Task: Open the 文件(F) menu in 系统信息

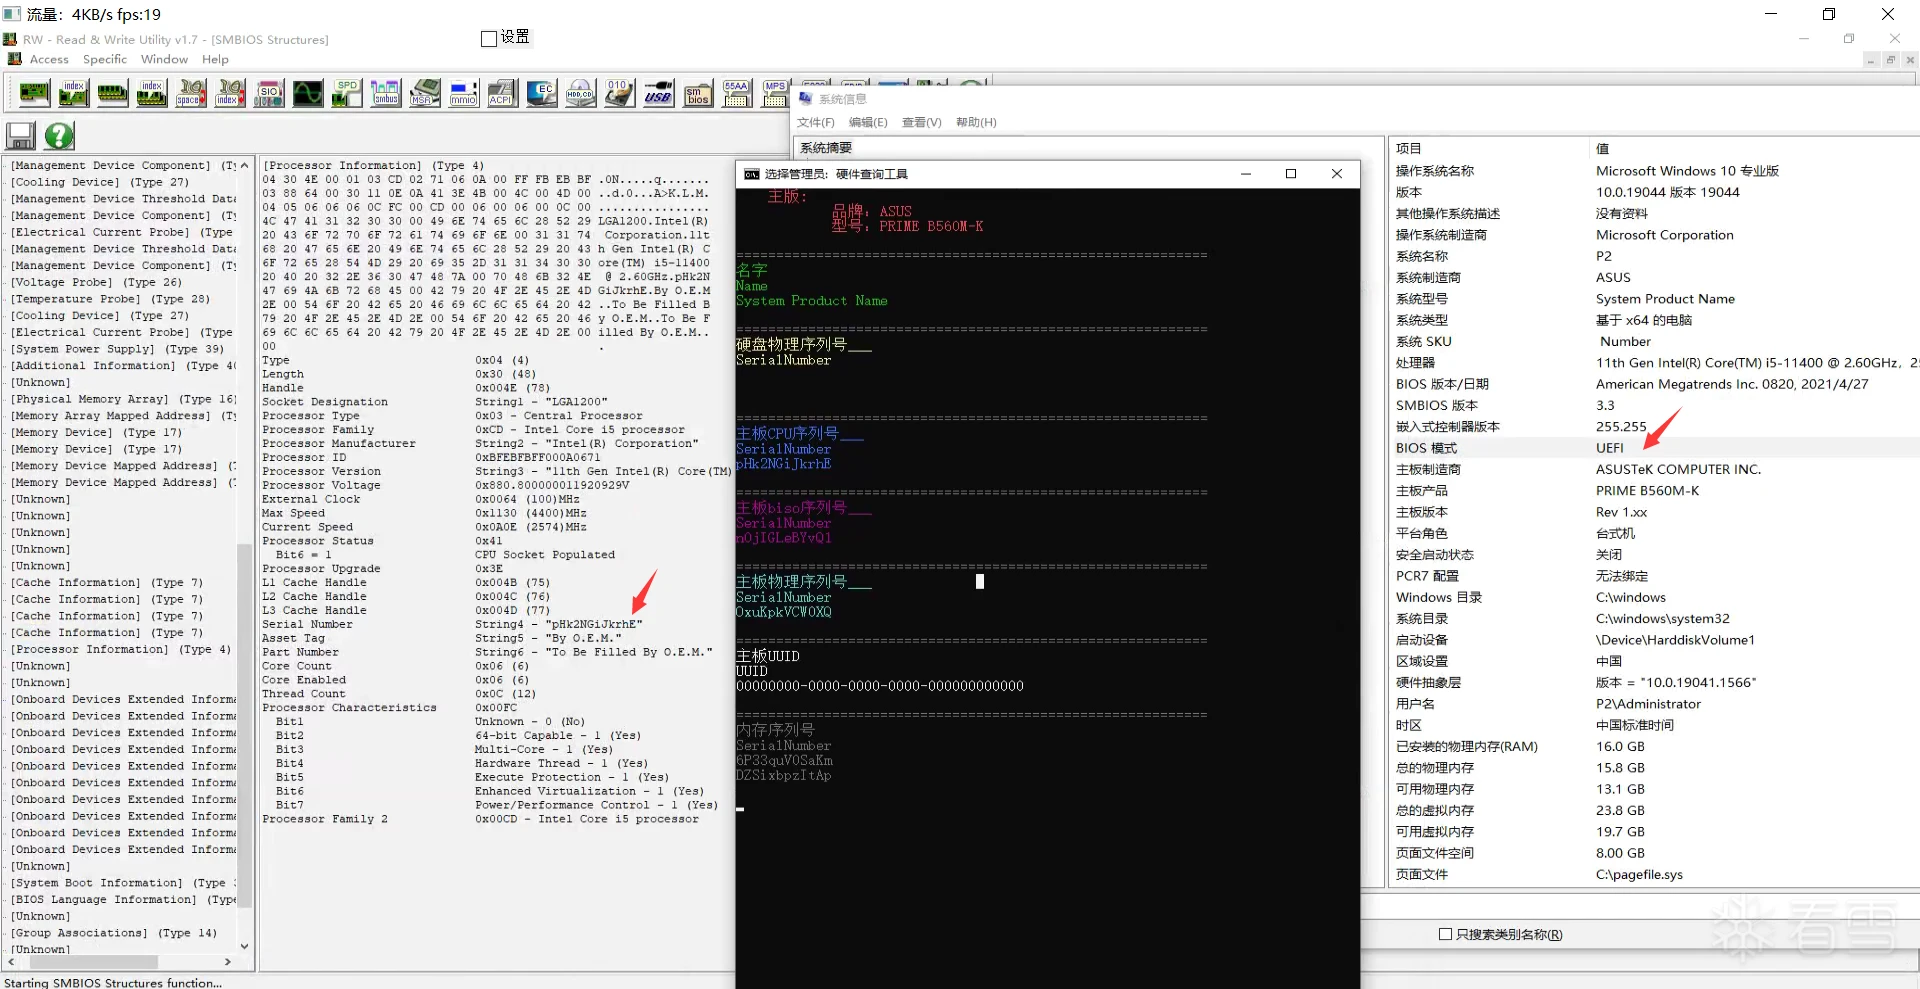Action: coord(815,122)
